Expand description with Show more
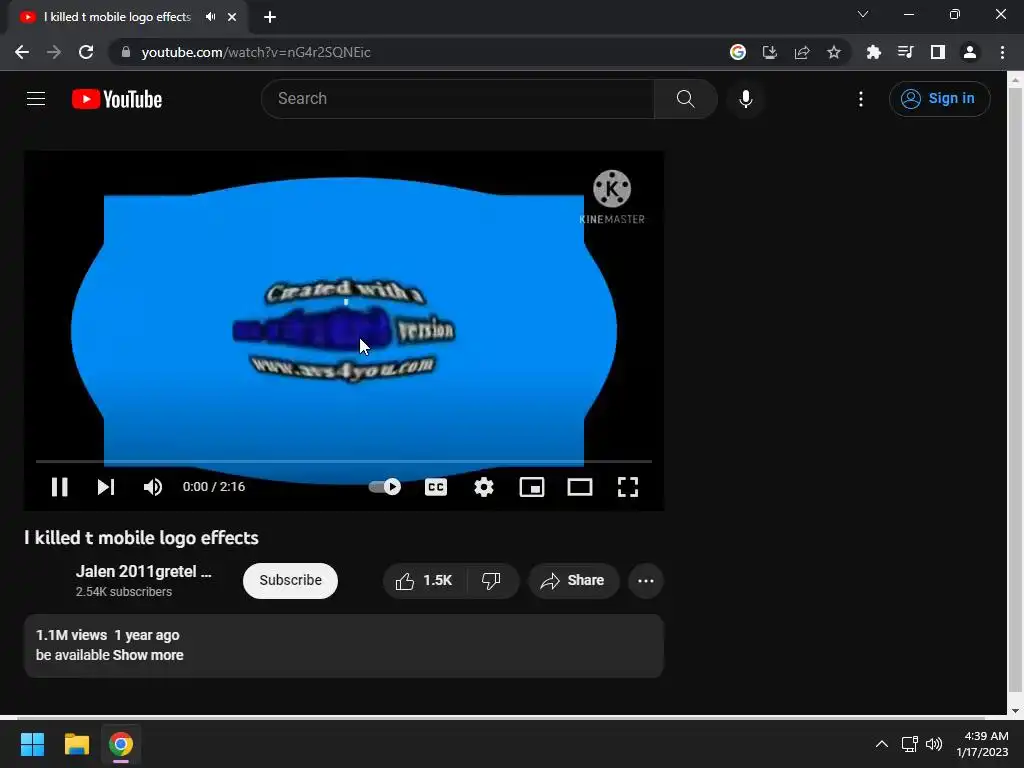 (x=148, y=655)
